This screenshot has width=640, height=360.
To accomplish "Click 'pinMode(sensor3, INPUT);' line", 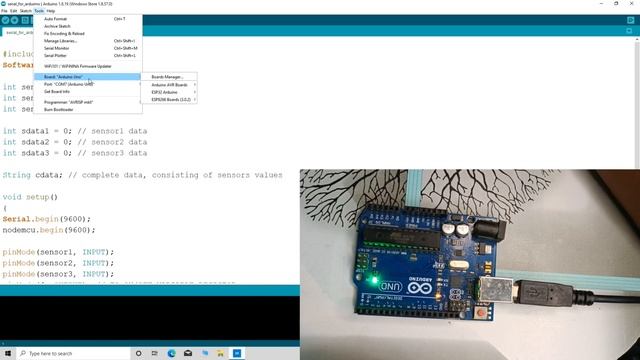I will [58, 274].
